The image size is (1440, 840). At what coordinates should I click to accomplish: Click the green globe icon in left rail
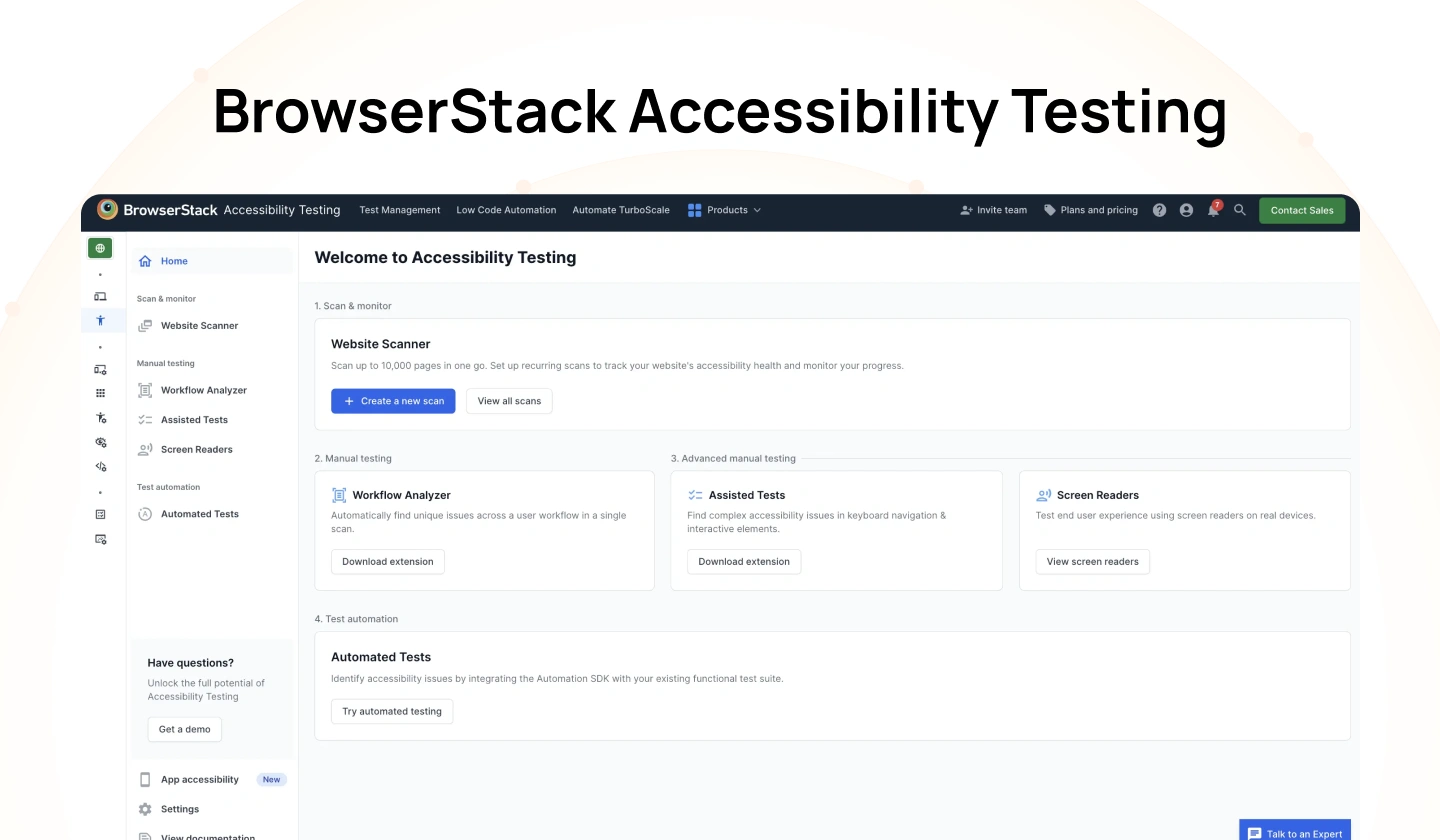pos(100,248)
